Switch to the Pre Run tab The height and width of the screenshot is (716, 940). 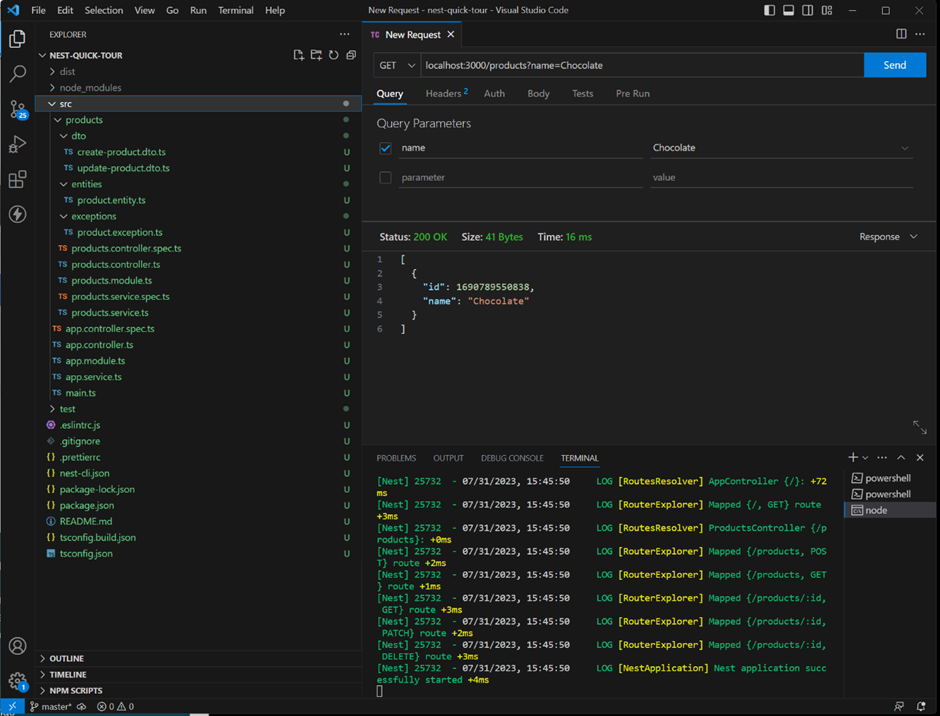(x=632, y=94)
